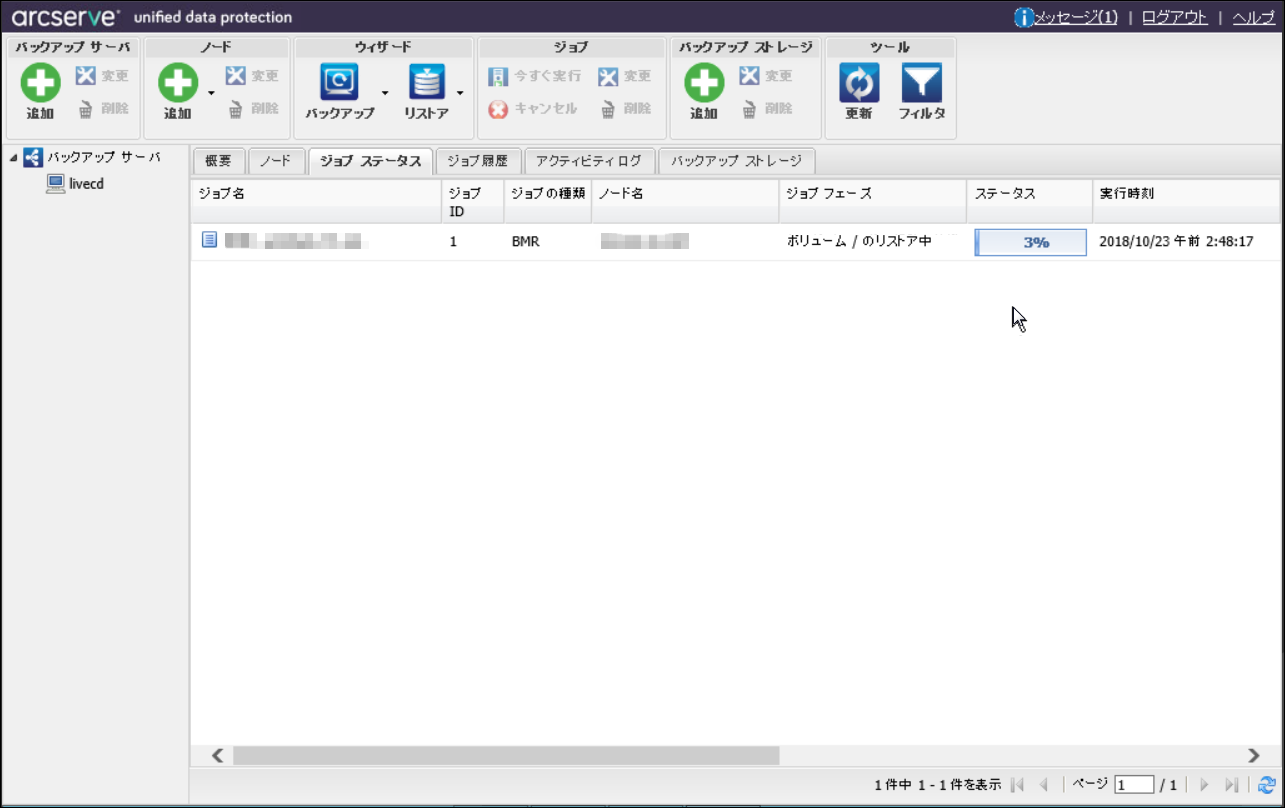This screenshot has width=1285, height=808.
Task: Switch to the ジョブ履歴 tab
Action: [x=477, y=161]
